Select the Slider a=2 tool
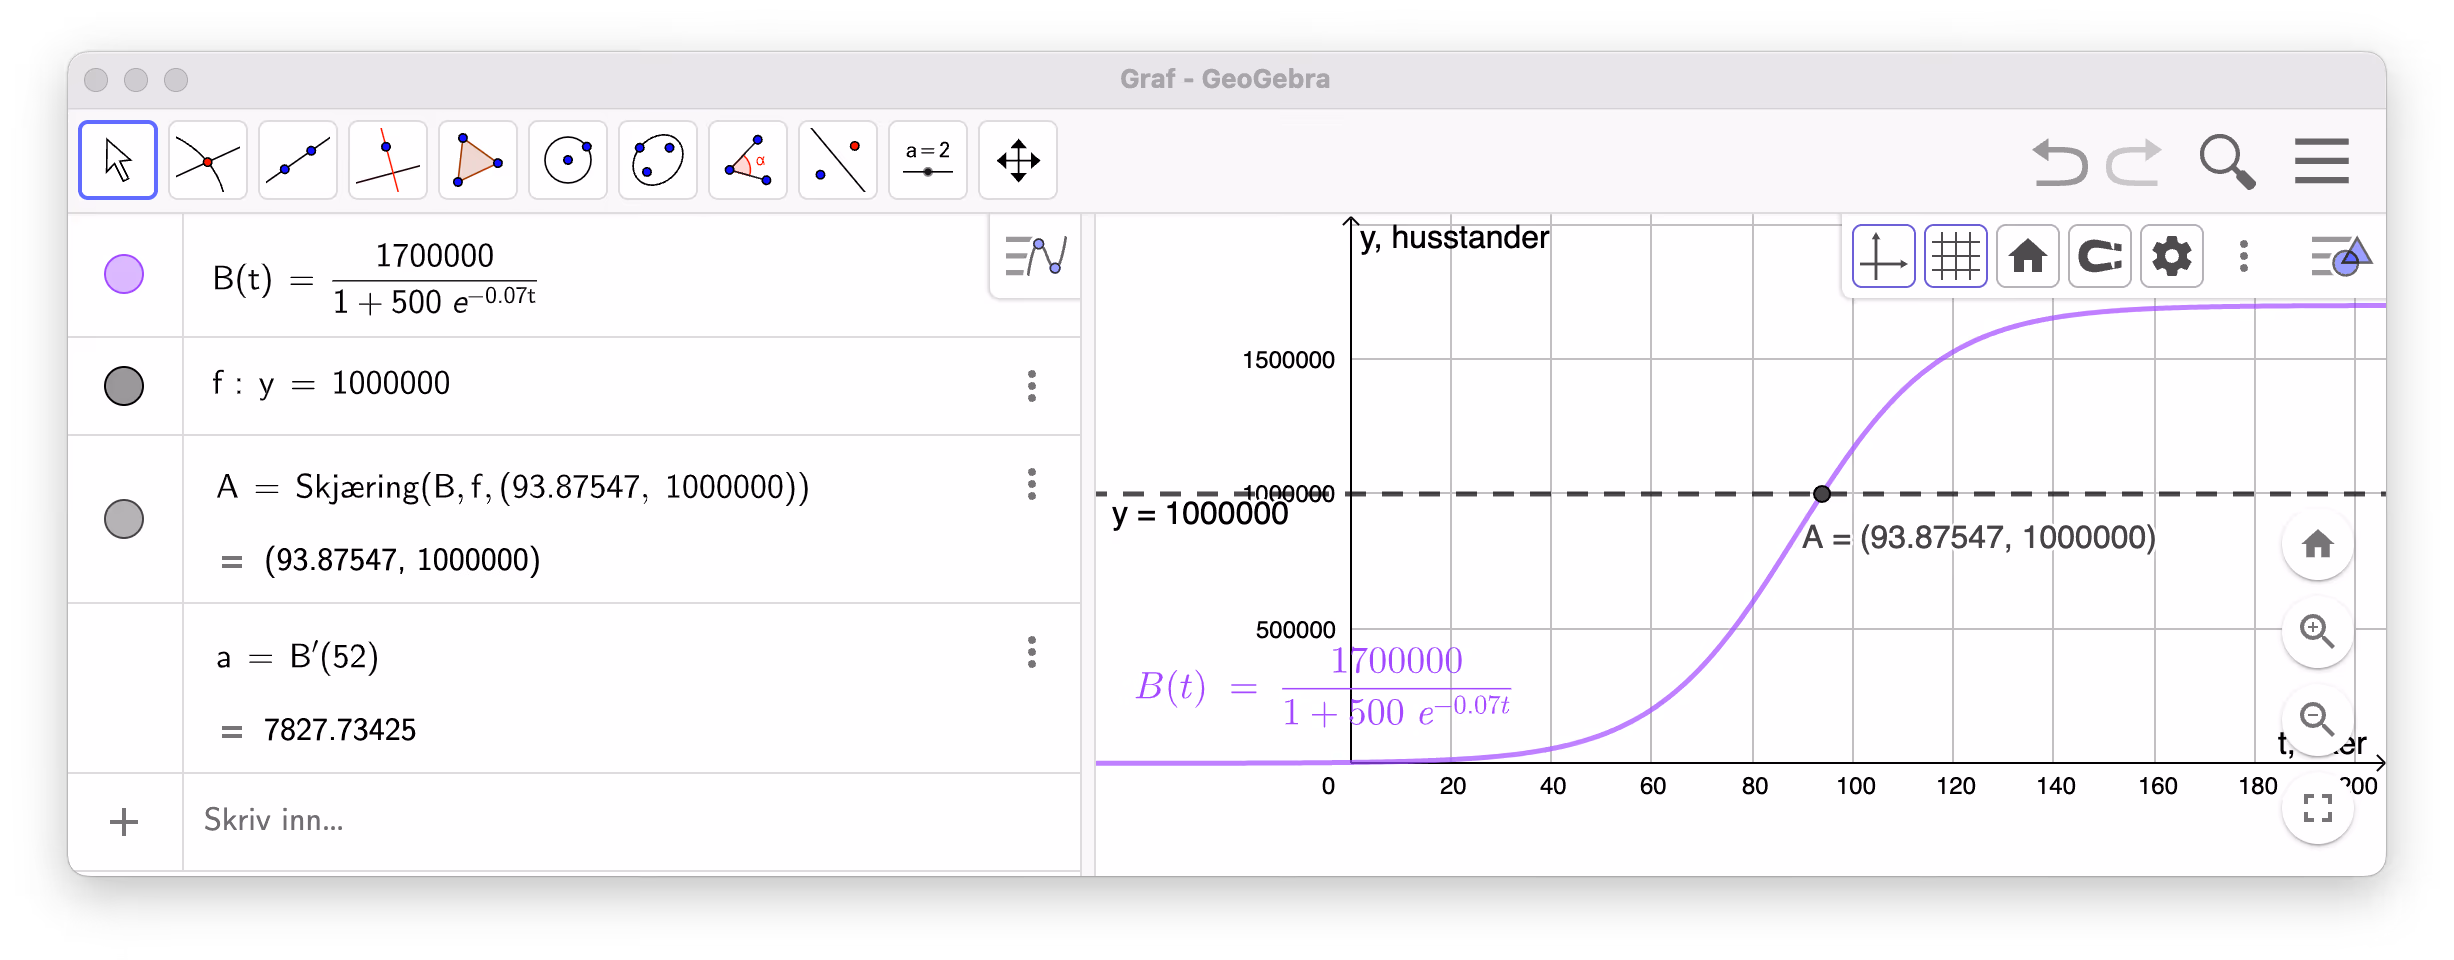The height and width of the screenshot is (960, 2454). click(928, 160)
